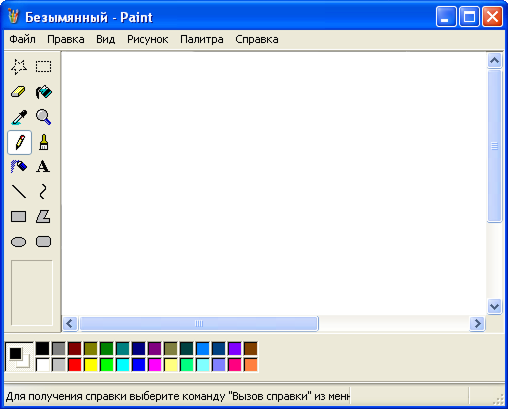Pick the bright red color swatch
Image resolution: width=508 pixels, height=409 pixels.
(x=75, y=365)
